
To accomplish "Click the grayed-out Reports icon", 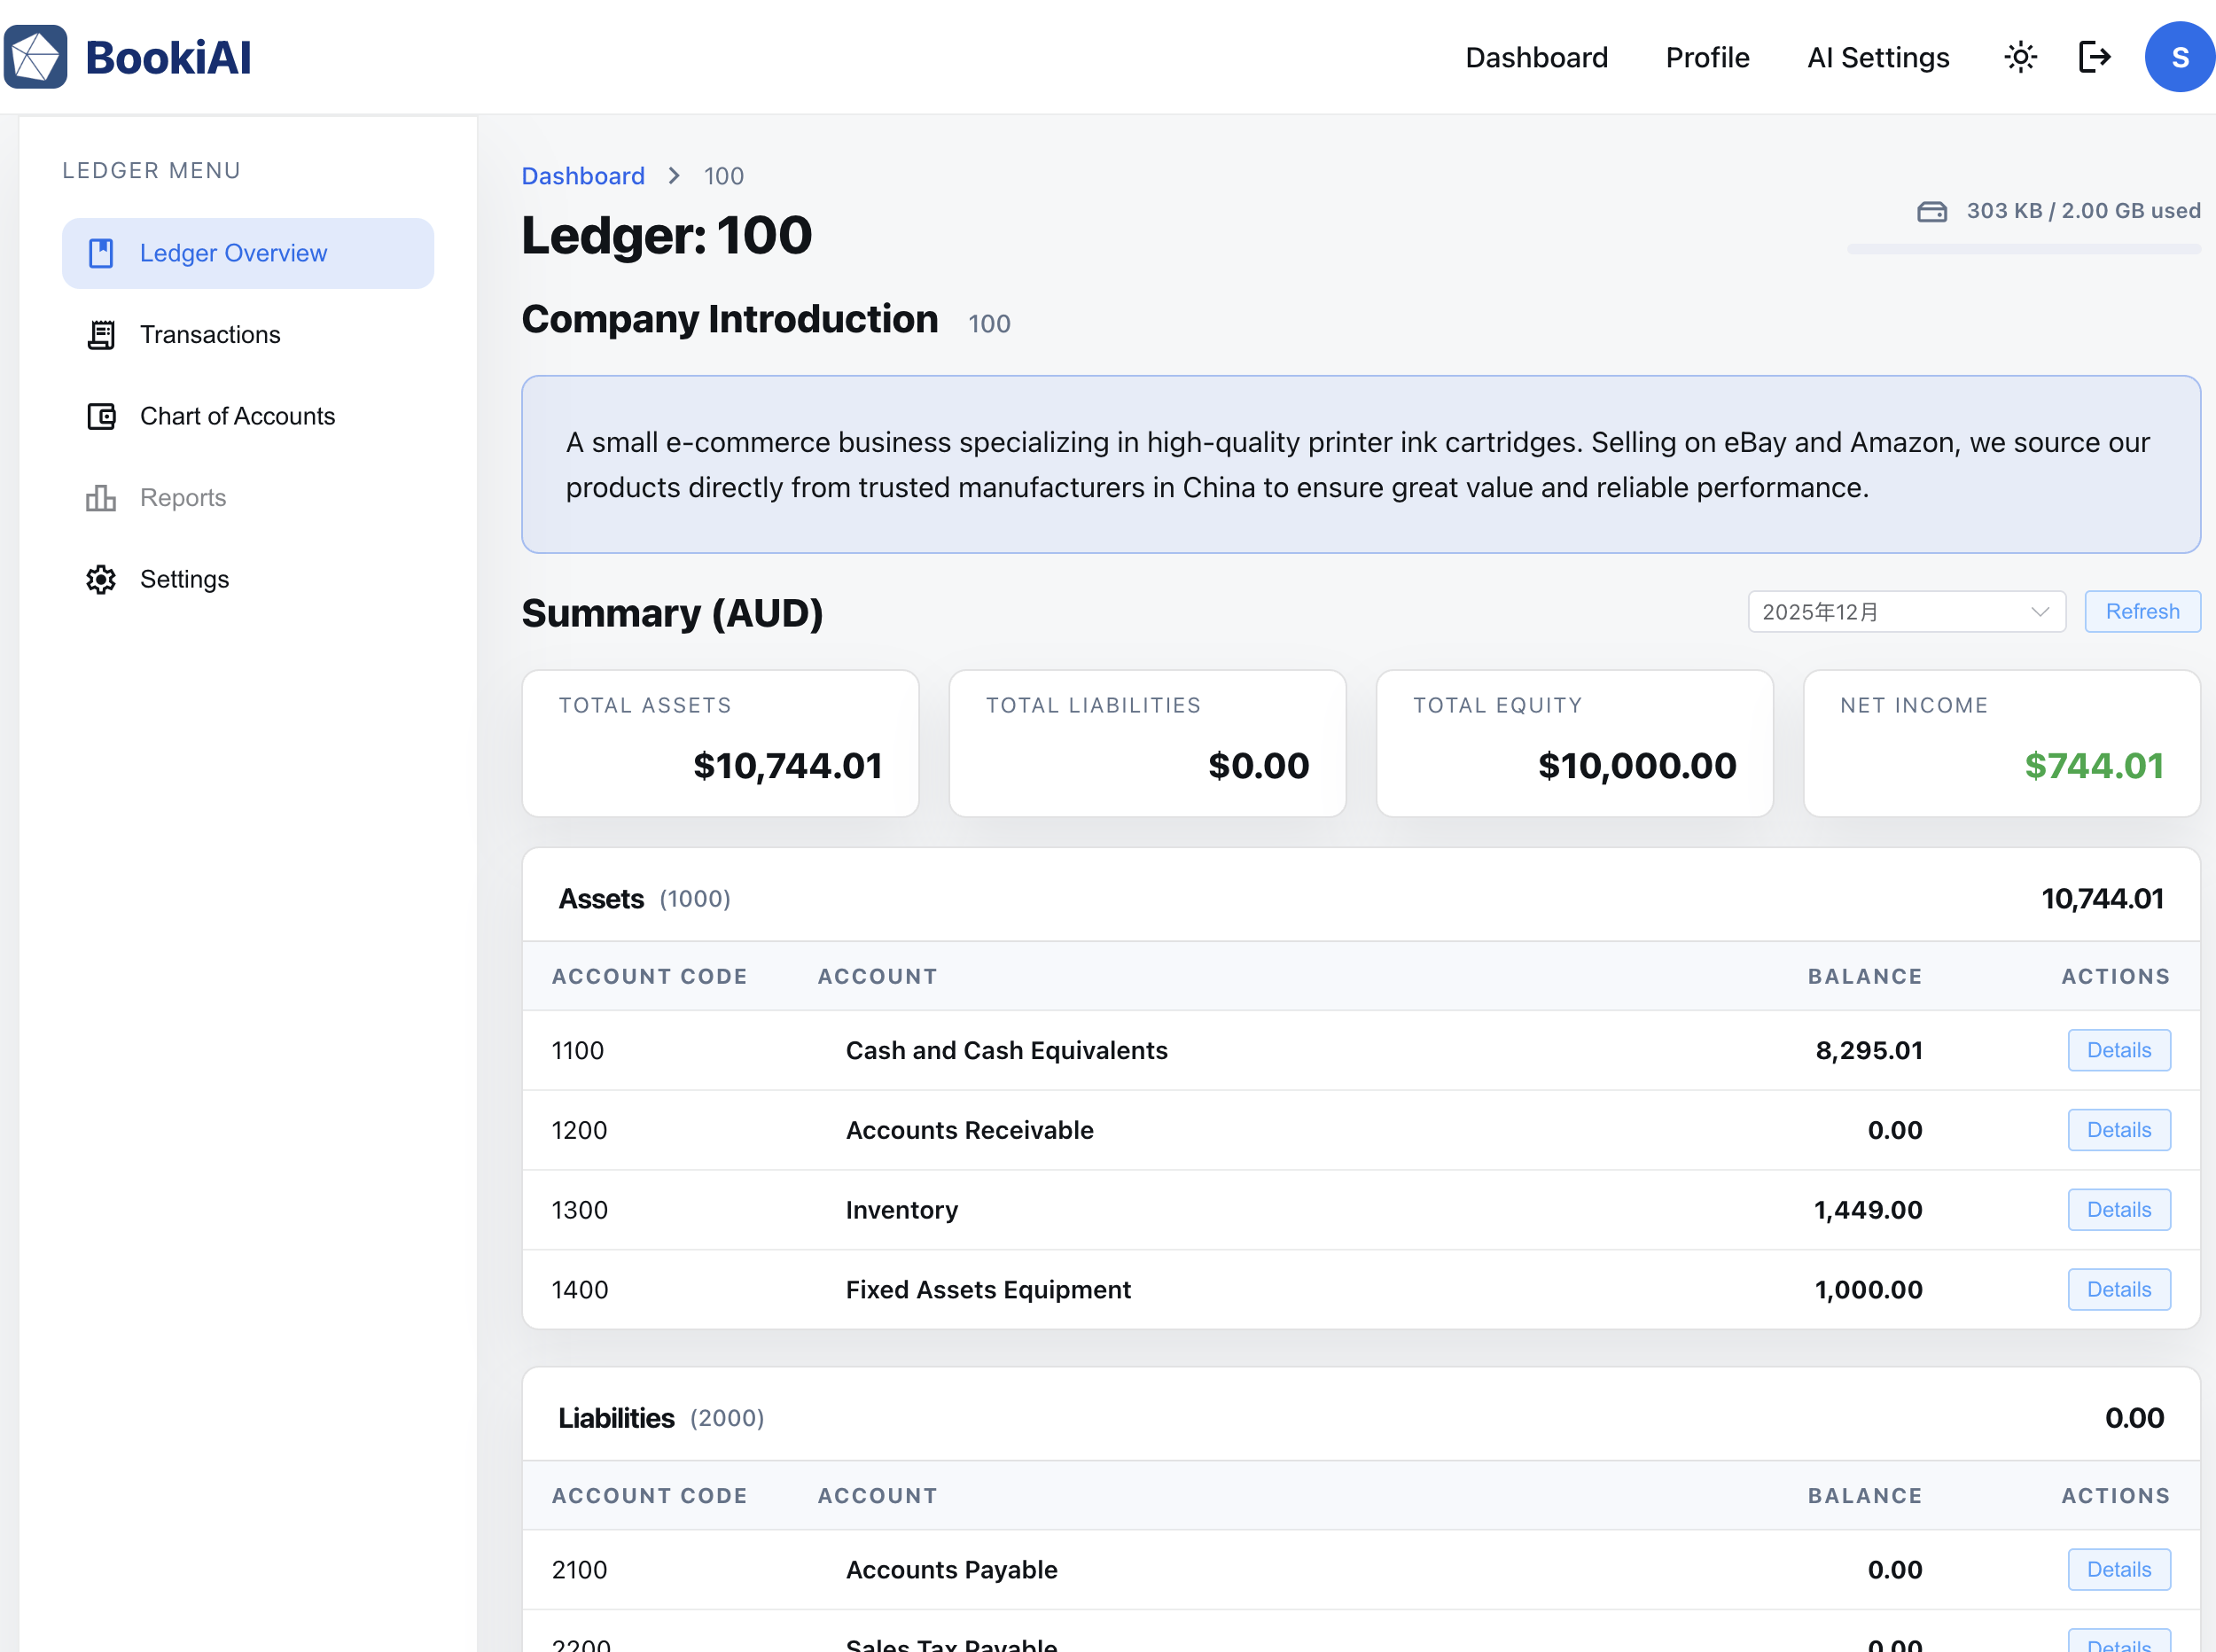I will pos(101,497).
